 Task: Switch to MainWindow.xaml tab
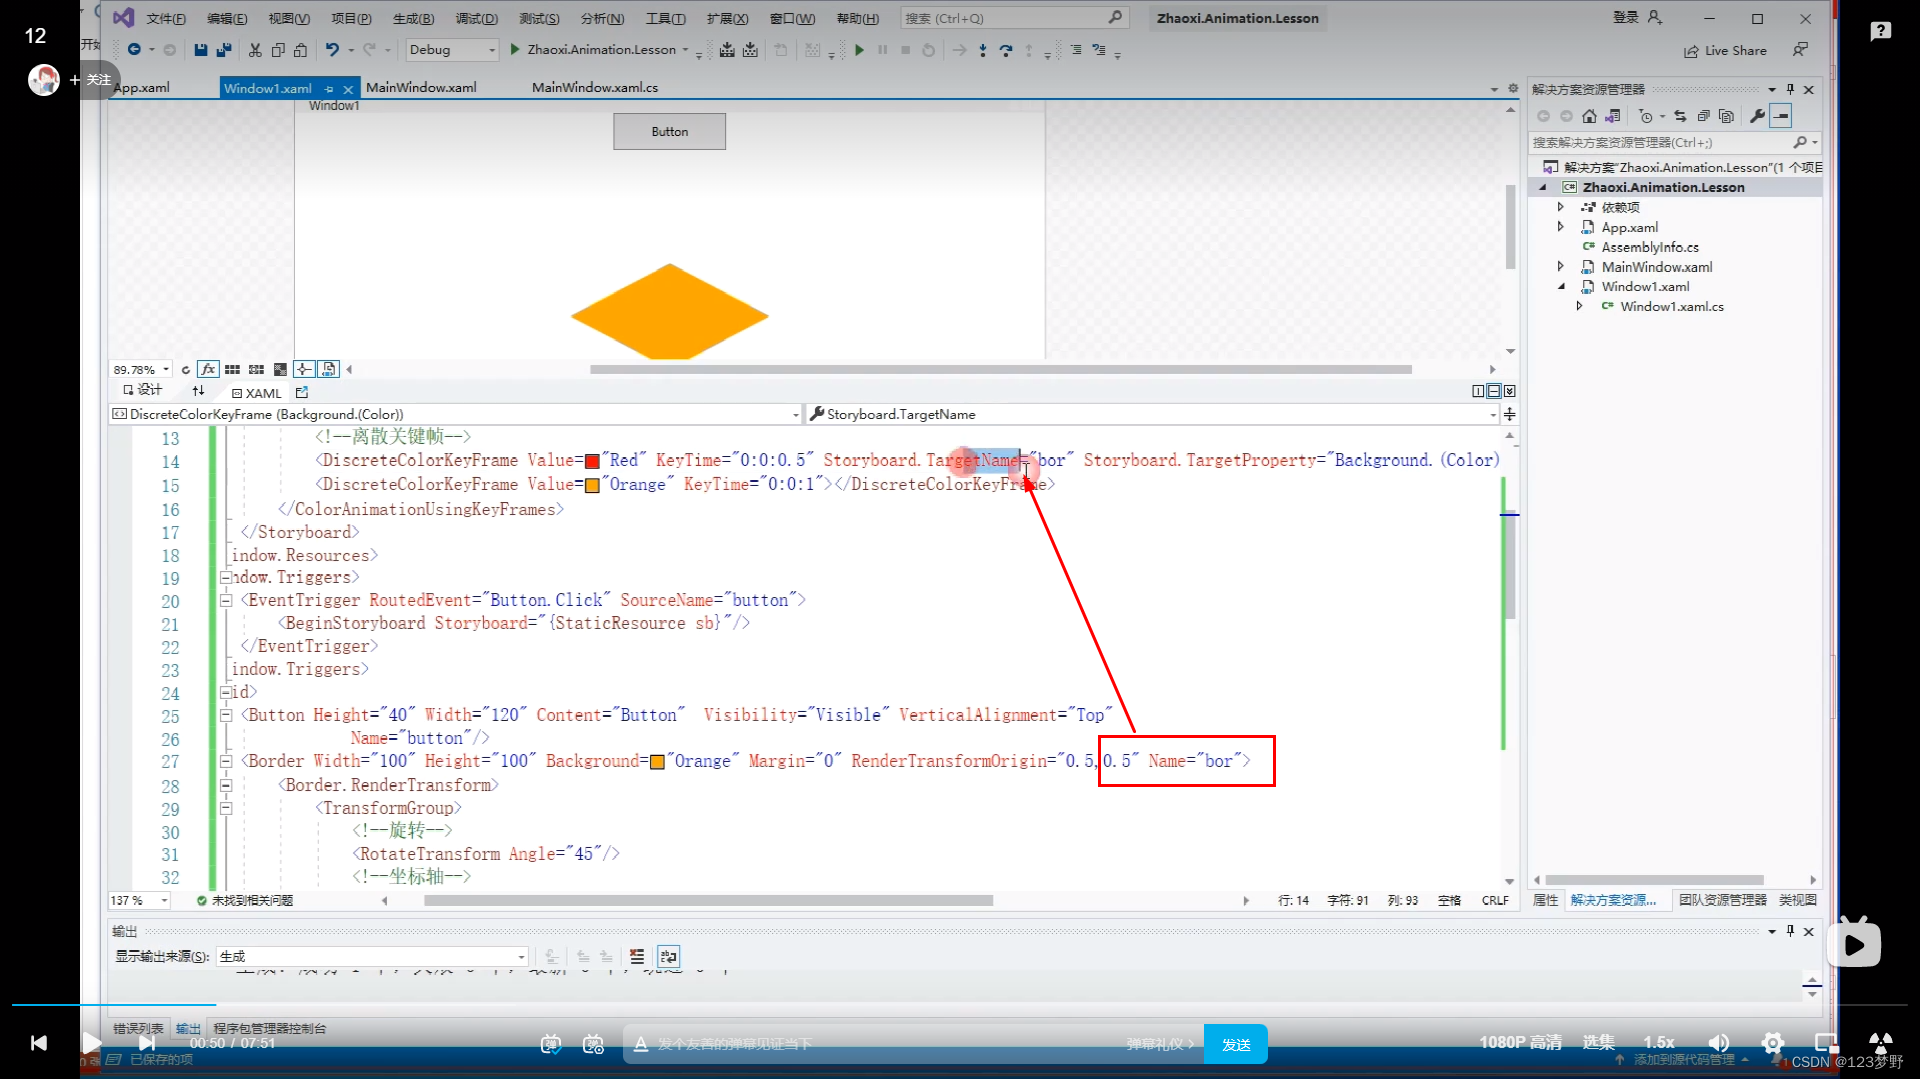pos(421,88)
